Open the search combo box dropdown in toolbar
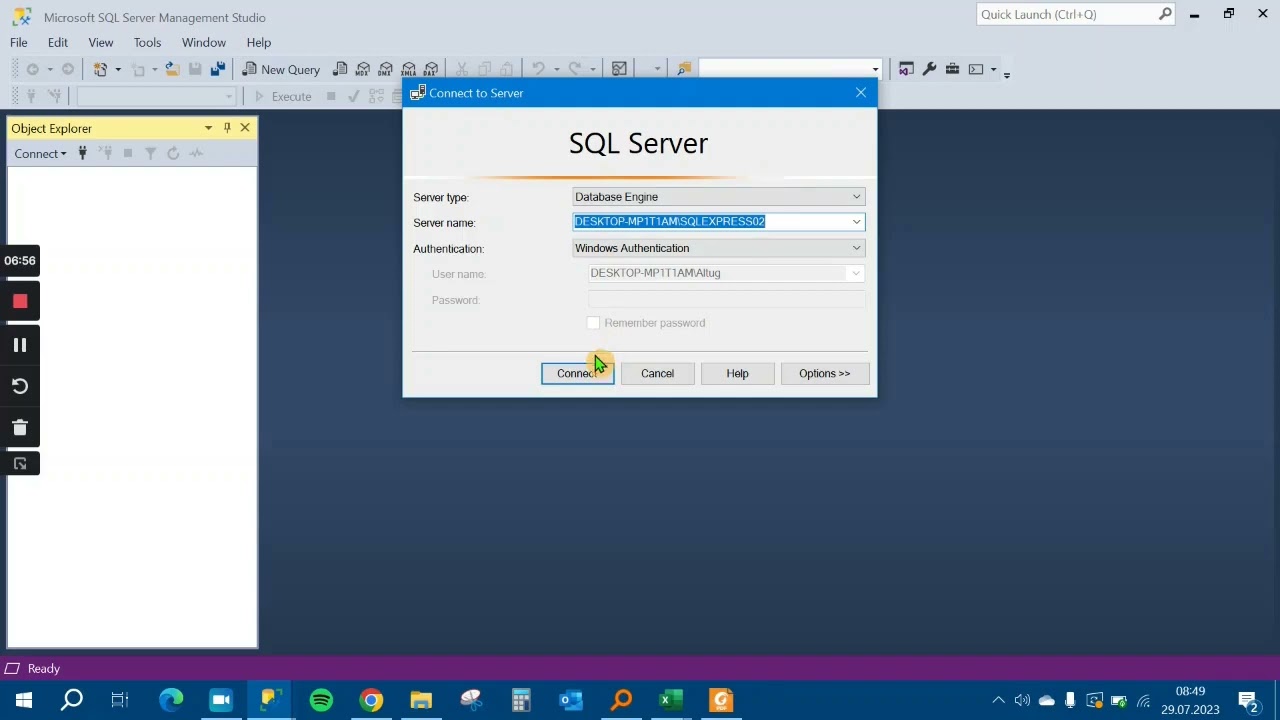This screenshot has width=1280, height=720. 875,69
